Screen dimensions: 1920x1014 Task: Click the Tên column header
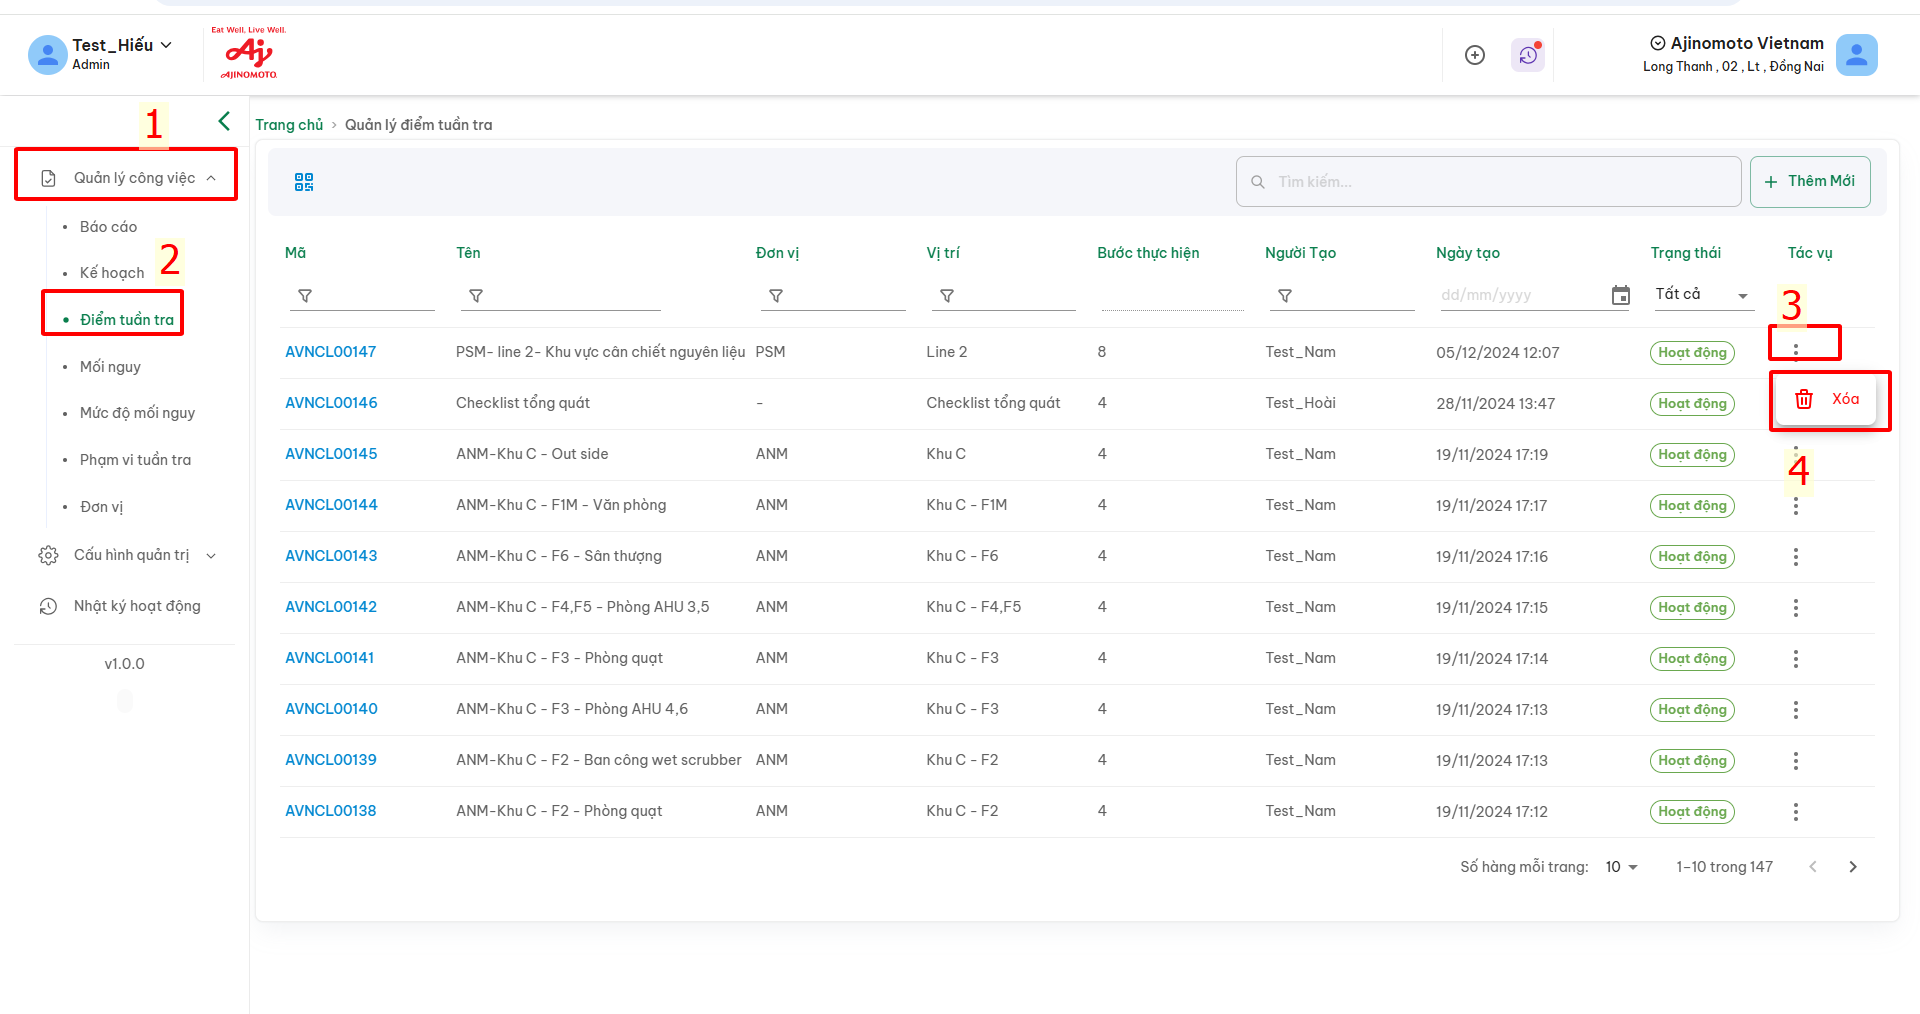(468, 253)
